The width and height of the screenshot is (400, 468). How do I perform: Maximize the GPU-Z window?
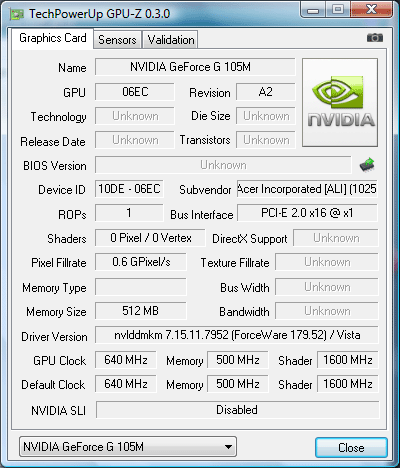click(x=337, y=10)
